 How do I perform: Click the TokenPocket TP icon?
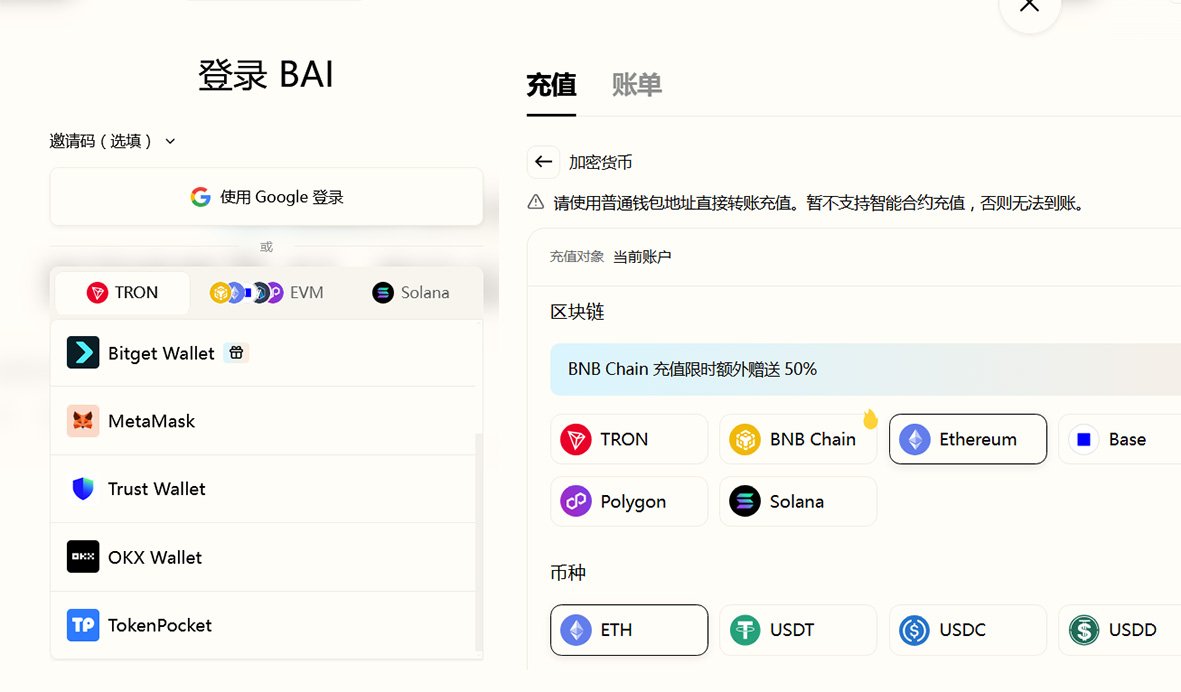tap(83, 625)
